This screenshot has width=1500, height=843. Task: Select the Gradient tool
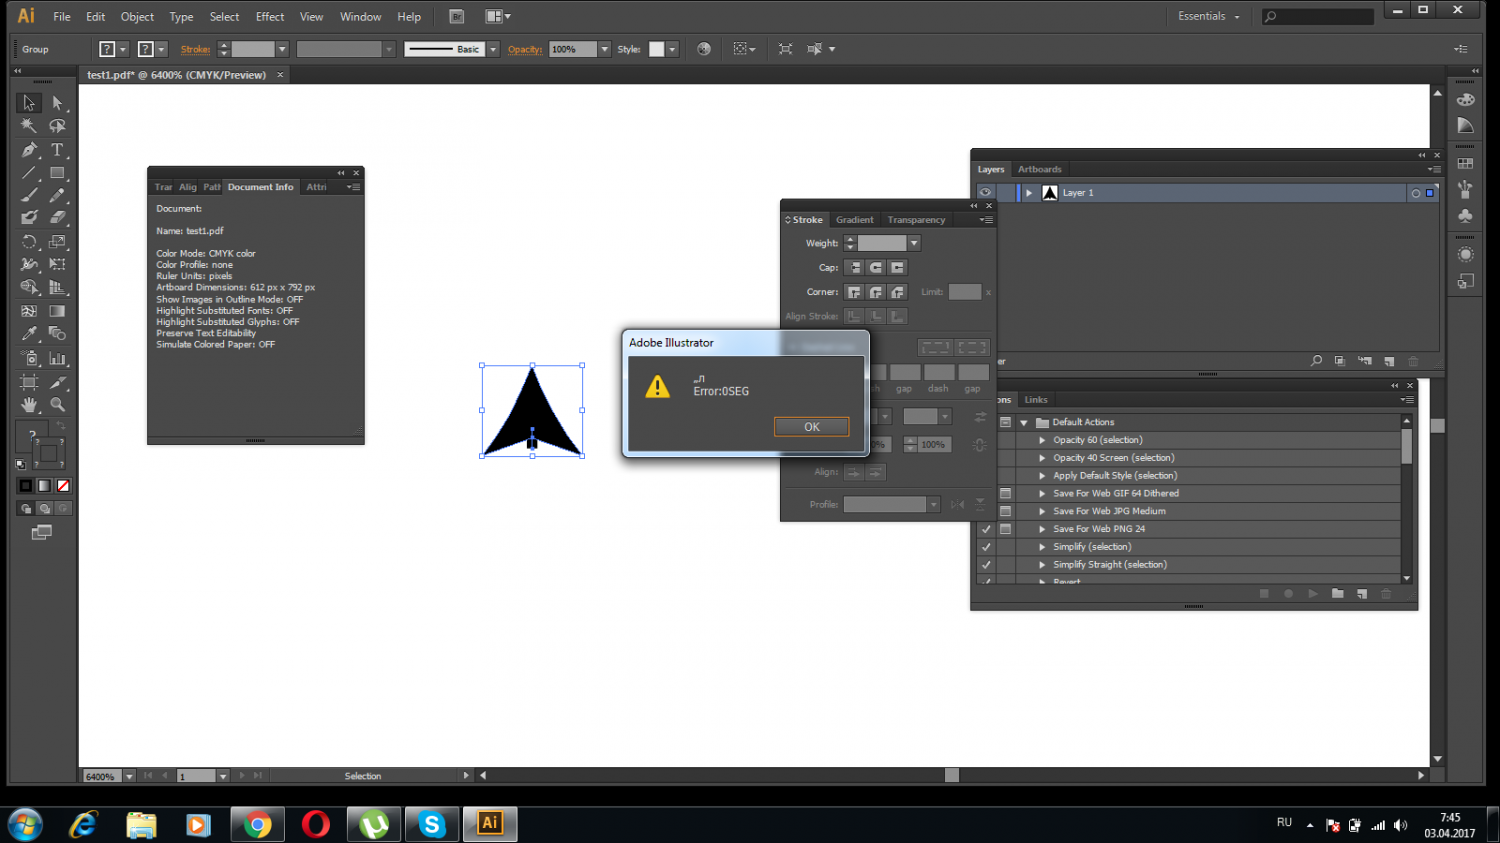coord(57,311)
